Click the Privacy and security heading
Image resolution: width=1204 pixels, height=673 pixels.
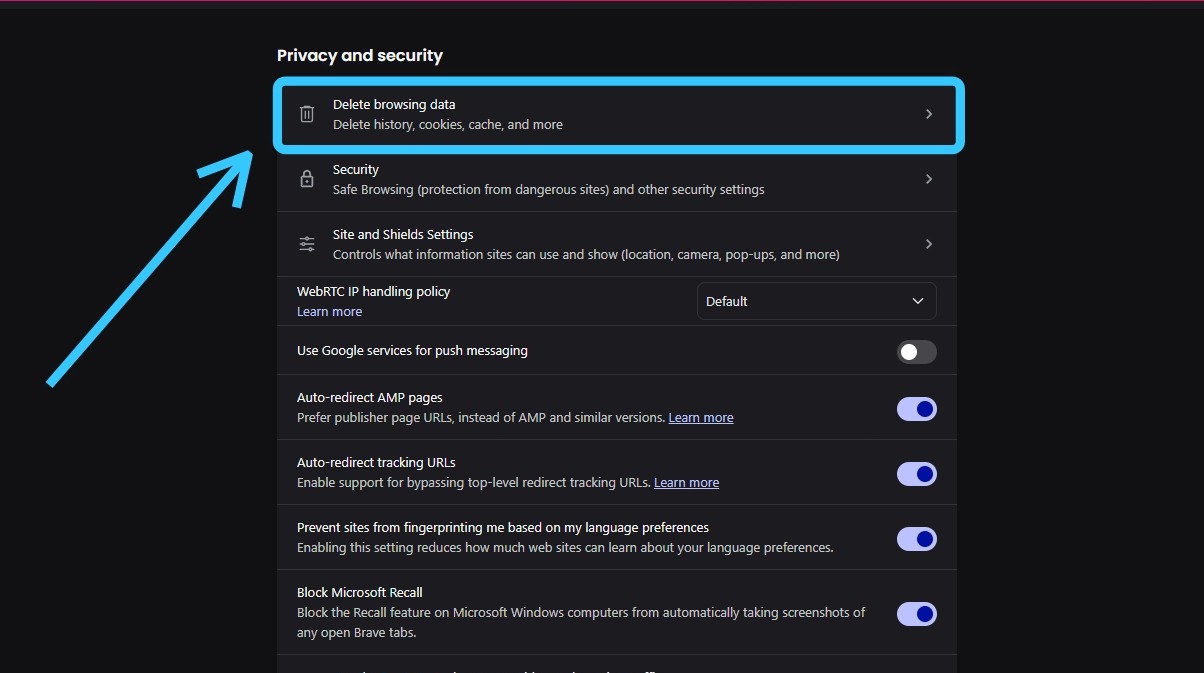[360, 56]
